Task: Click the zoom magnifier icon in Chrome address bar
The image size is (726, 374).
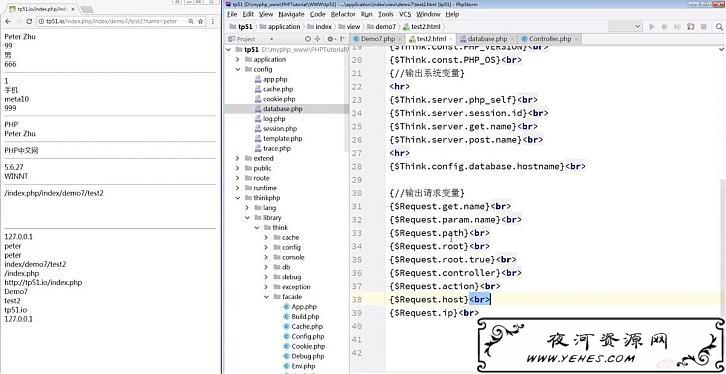Action: click(190, 21)
